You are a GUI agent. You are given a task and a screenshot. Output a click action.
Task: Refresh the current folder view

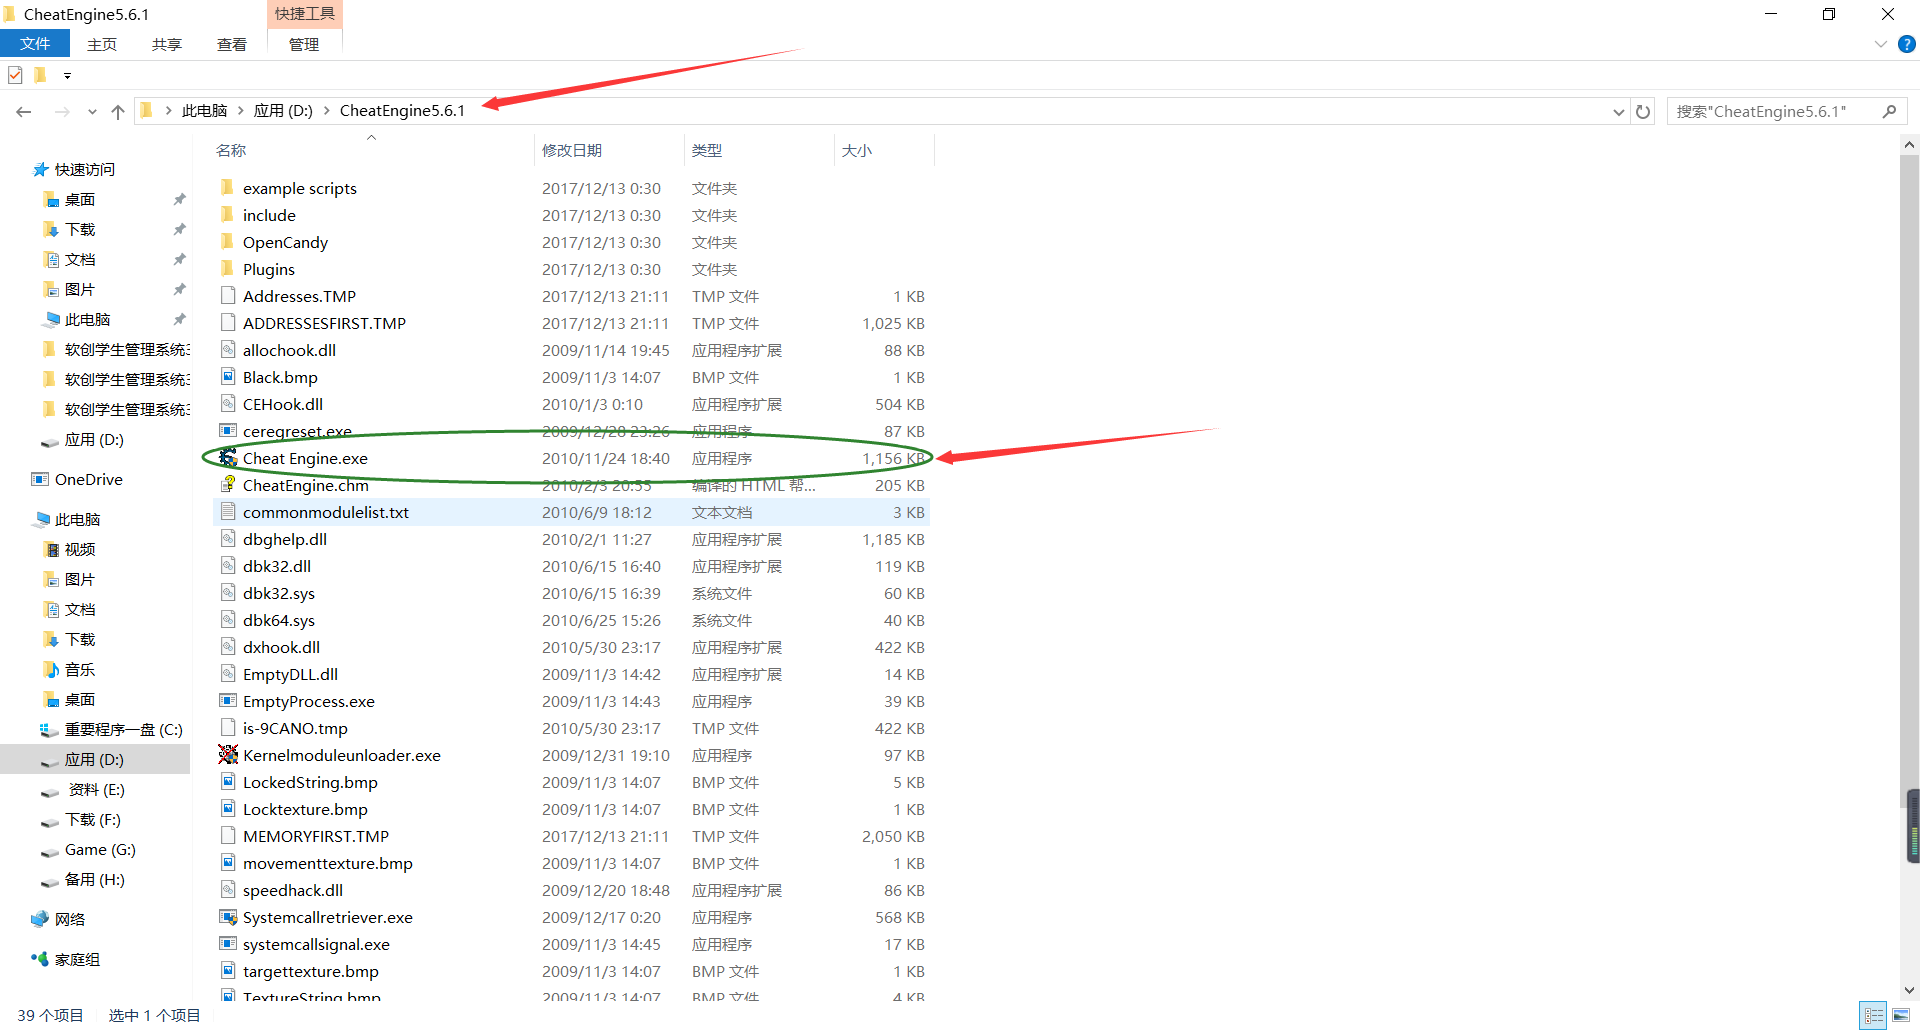pyautogui.click(x=1643, y=111)
